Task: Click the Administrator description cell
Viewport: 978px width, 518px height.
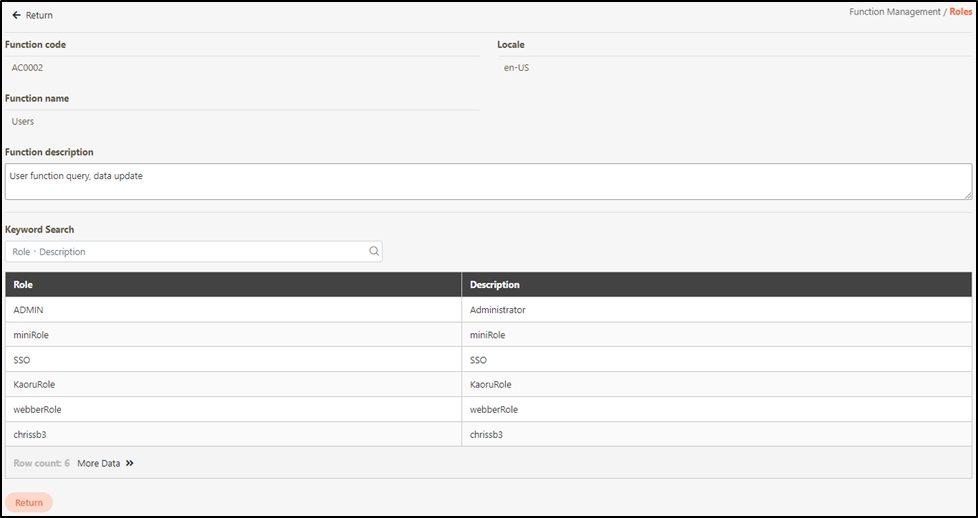Action: (498, 310)
